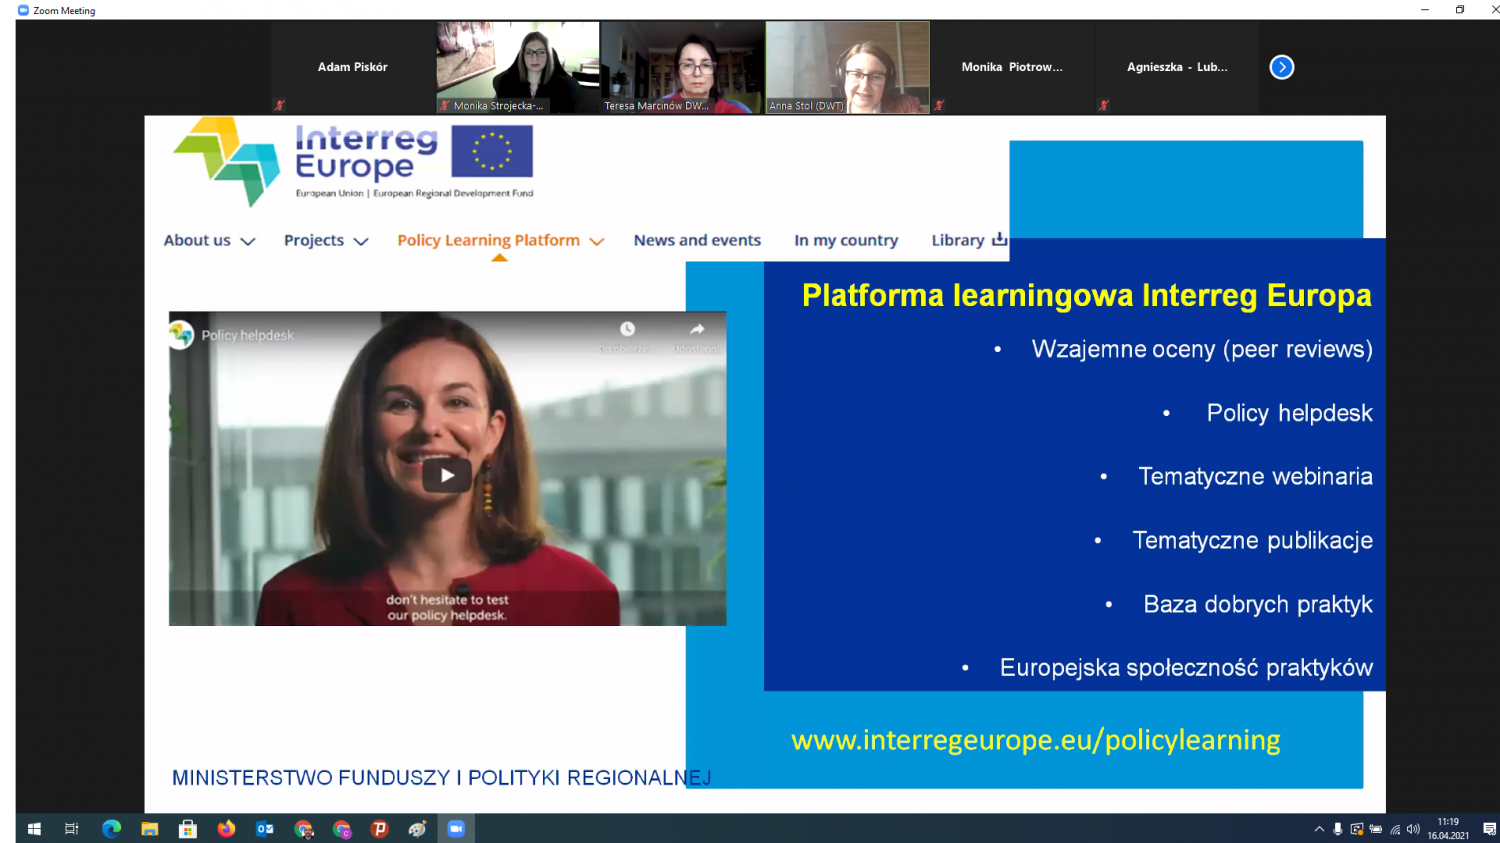The image size is (1500, 843).
Task: Open the Policy Learning Platform dropdown
Action: (500, 240)
